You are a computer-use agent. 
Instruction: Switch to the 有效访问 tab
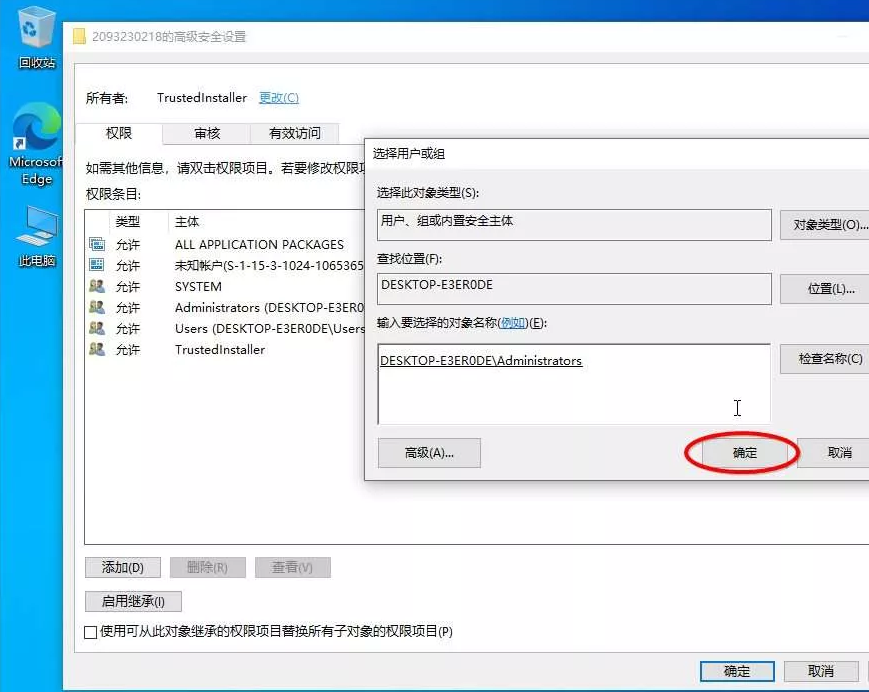click(295, 133)
